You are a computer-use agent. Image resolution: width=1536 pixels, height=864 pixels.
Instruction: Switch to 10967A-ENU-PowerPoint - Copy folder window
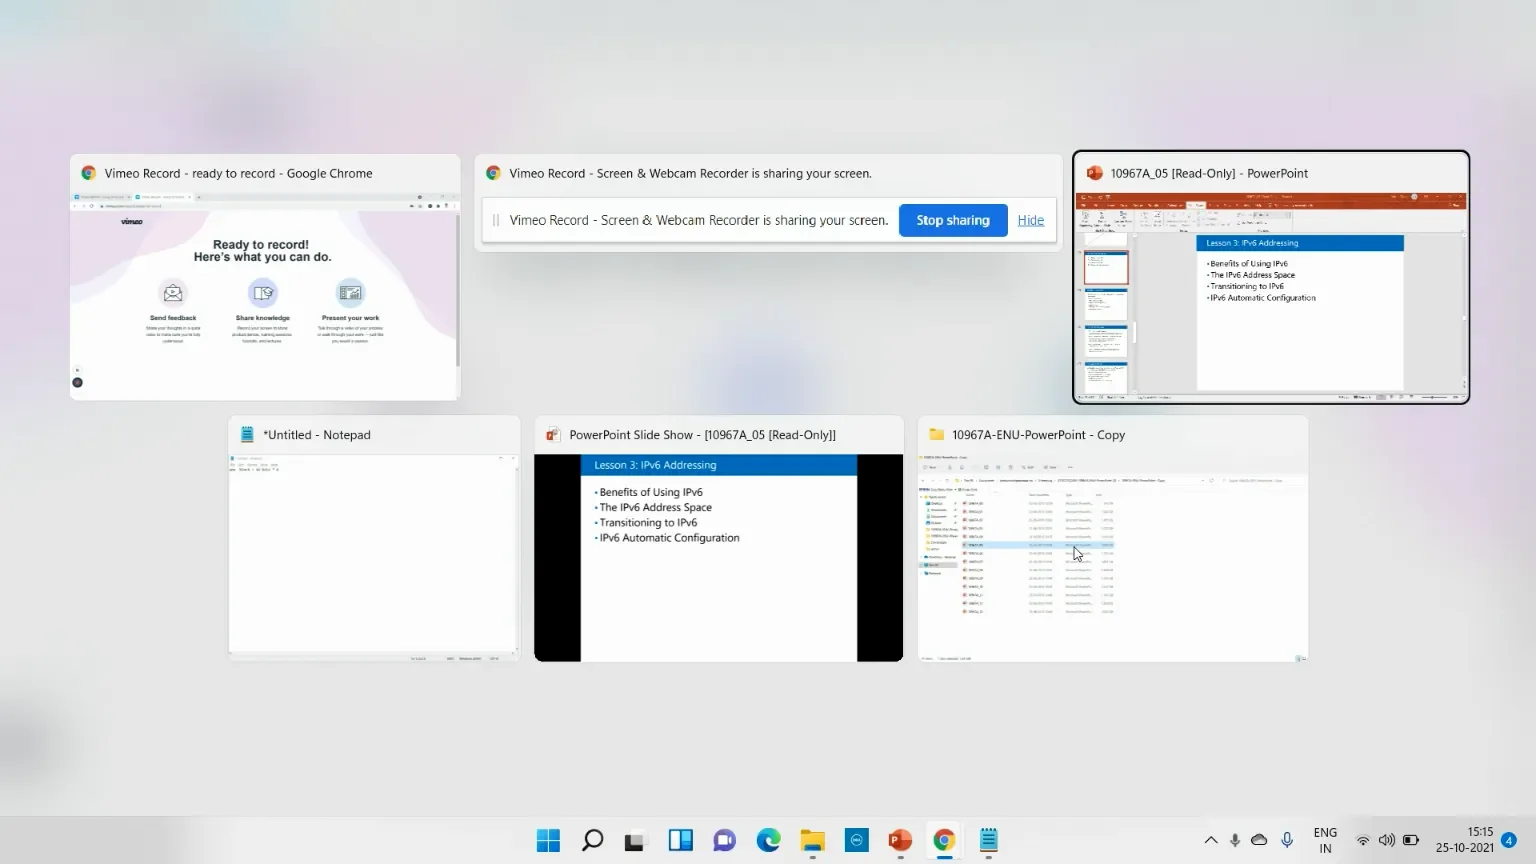(1113, 538)
